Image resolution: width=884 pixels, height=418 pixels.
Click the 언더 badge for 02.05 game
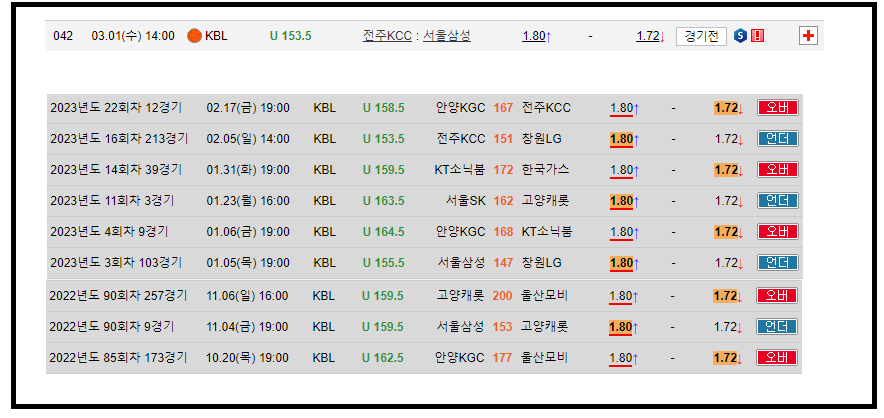[777, 139]
